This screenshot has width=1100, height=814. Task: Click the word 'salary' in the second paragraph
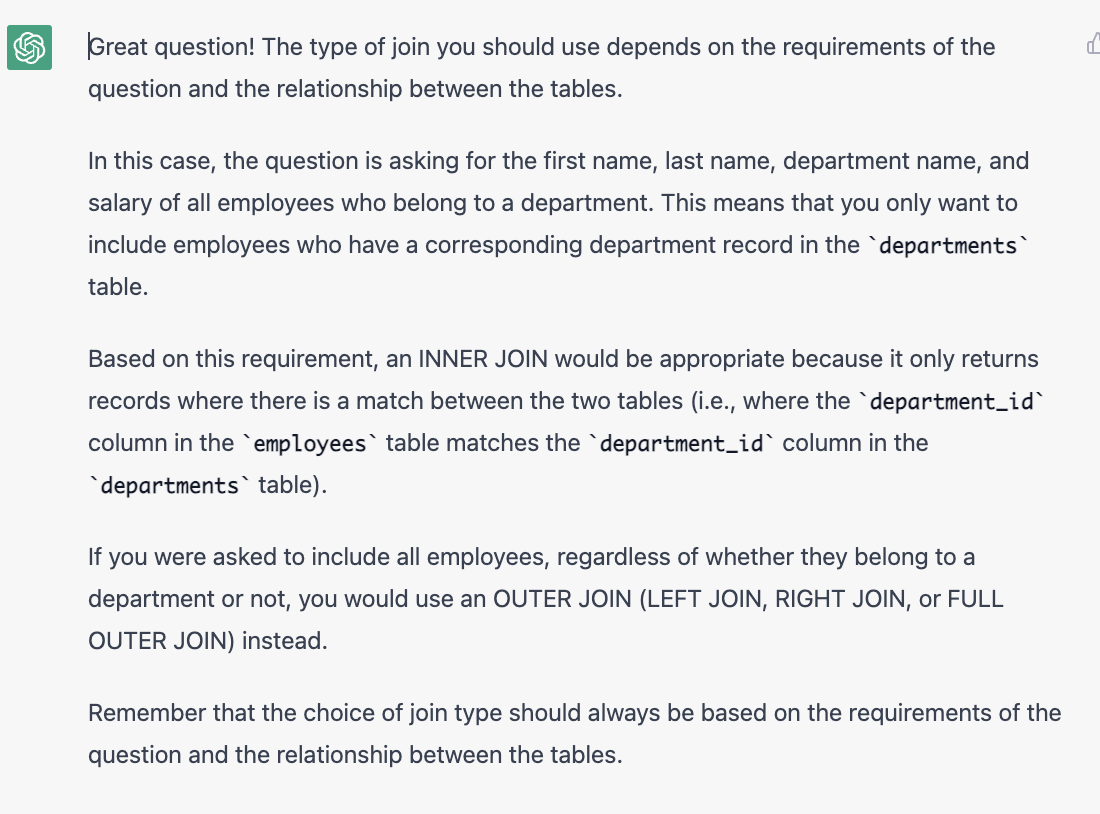pyautogui.click(x=117, y=203)
